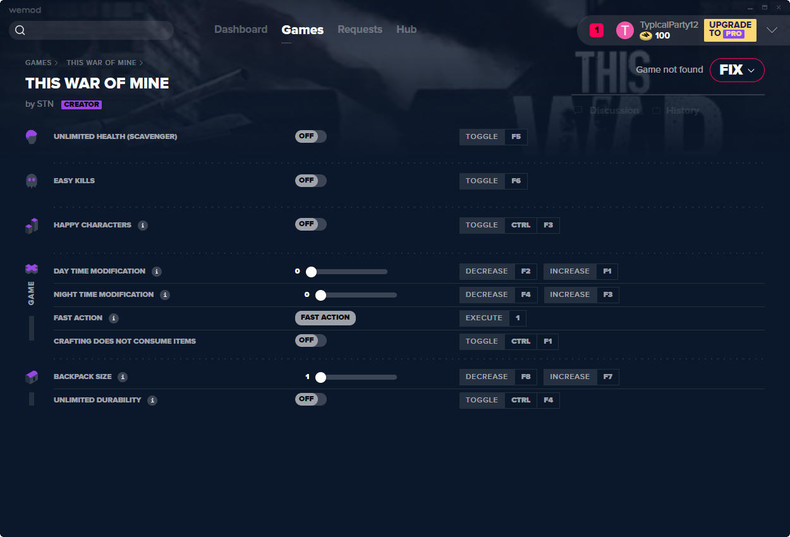The height and width of the screenshot is (537, 790).
Task: Click the Backpack Size cube icon
Action: 31,377
